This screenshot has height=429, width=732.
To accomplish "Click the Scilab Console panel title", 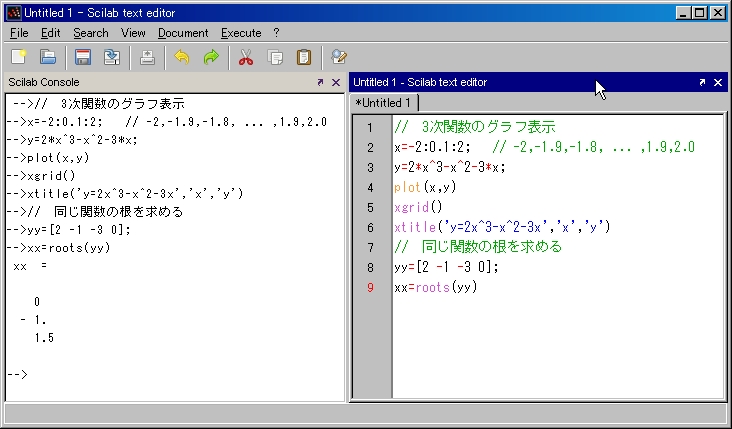I will coord(44,82).
